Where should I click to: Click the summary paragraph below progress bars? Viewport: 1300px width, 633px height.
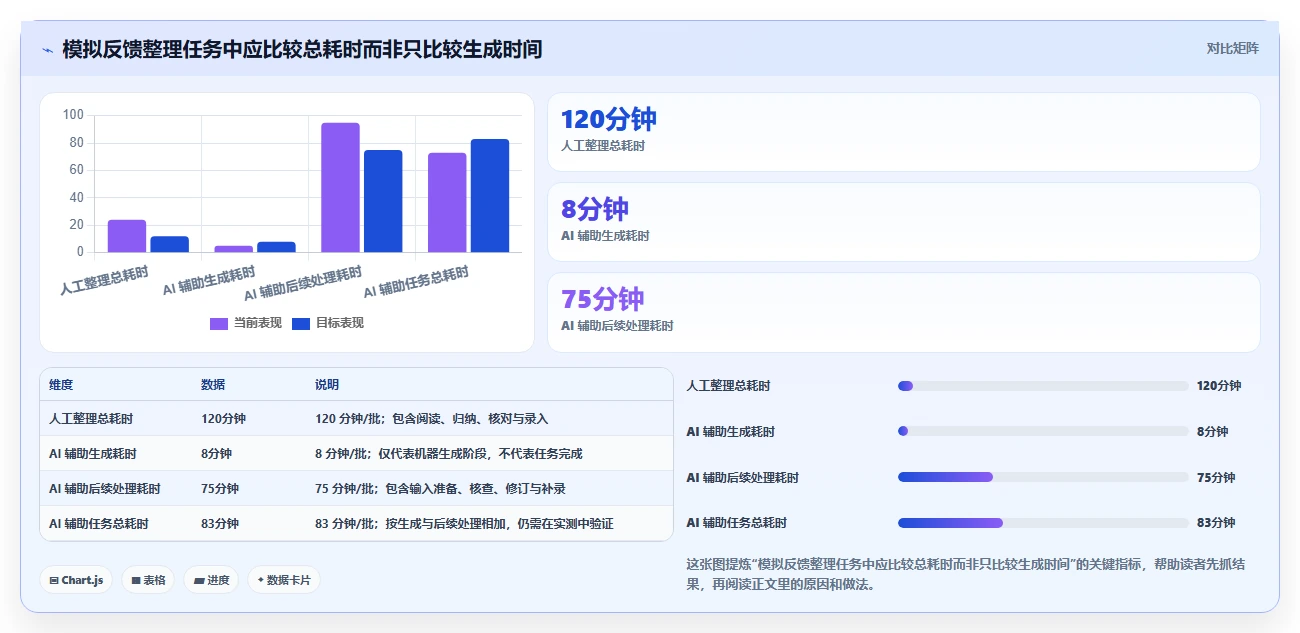(x=965, y=574)
